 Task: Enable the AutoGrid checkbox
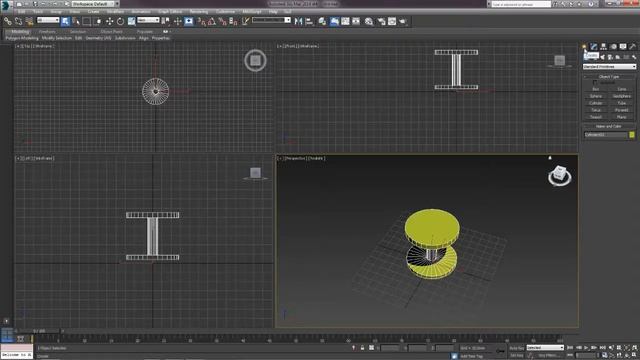pos(595,82)
